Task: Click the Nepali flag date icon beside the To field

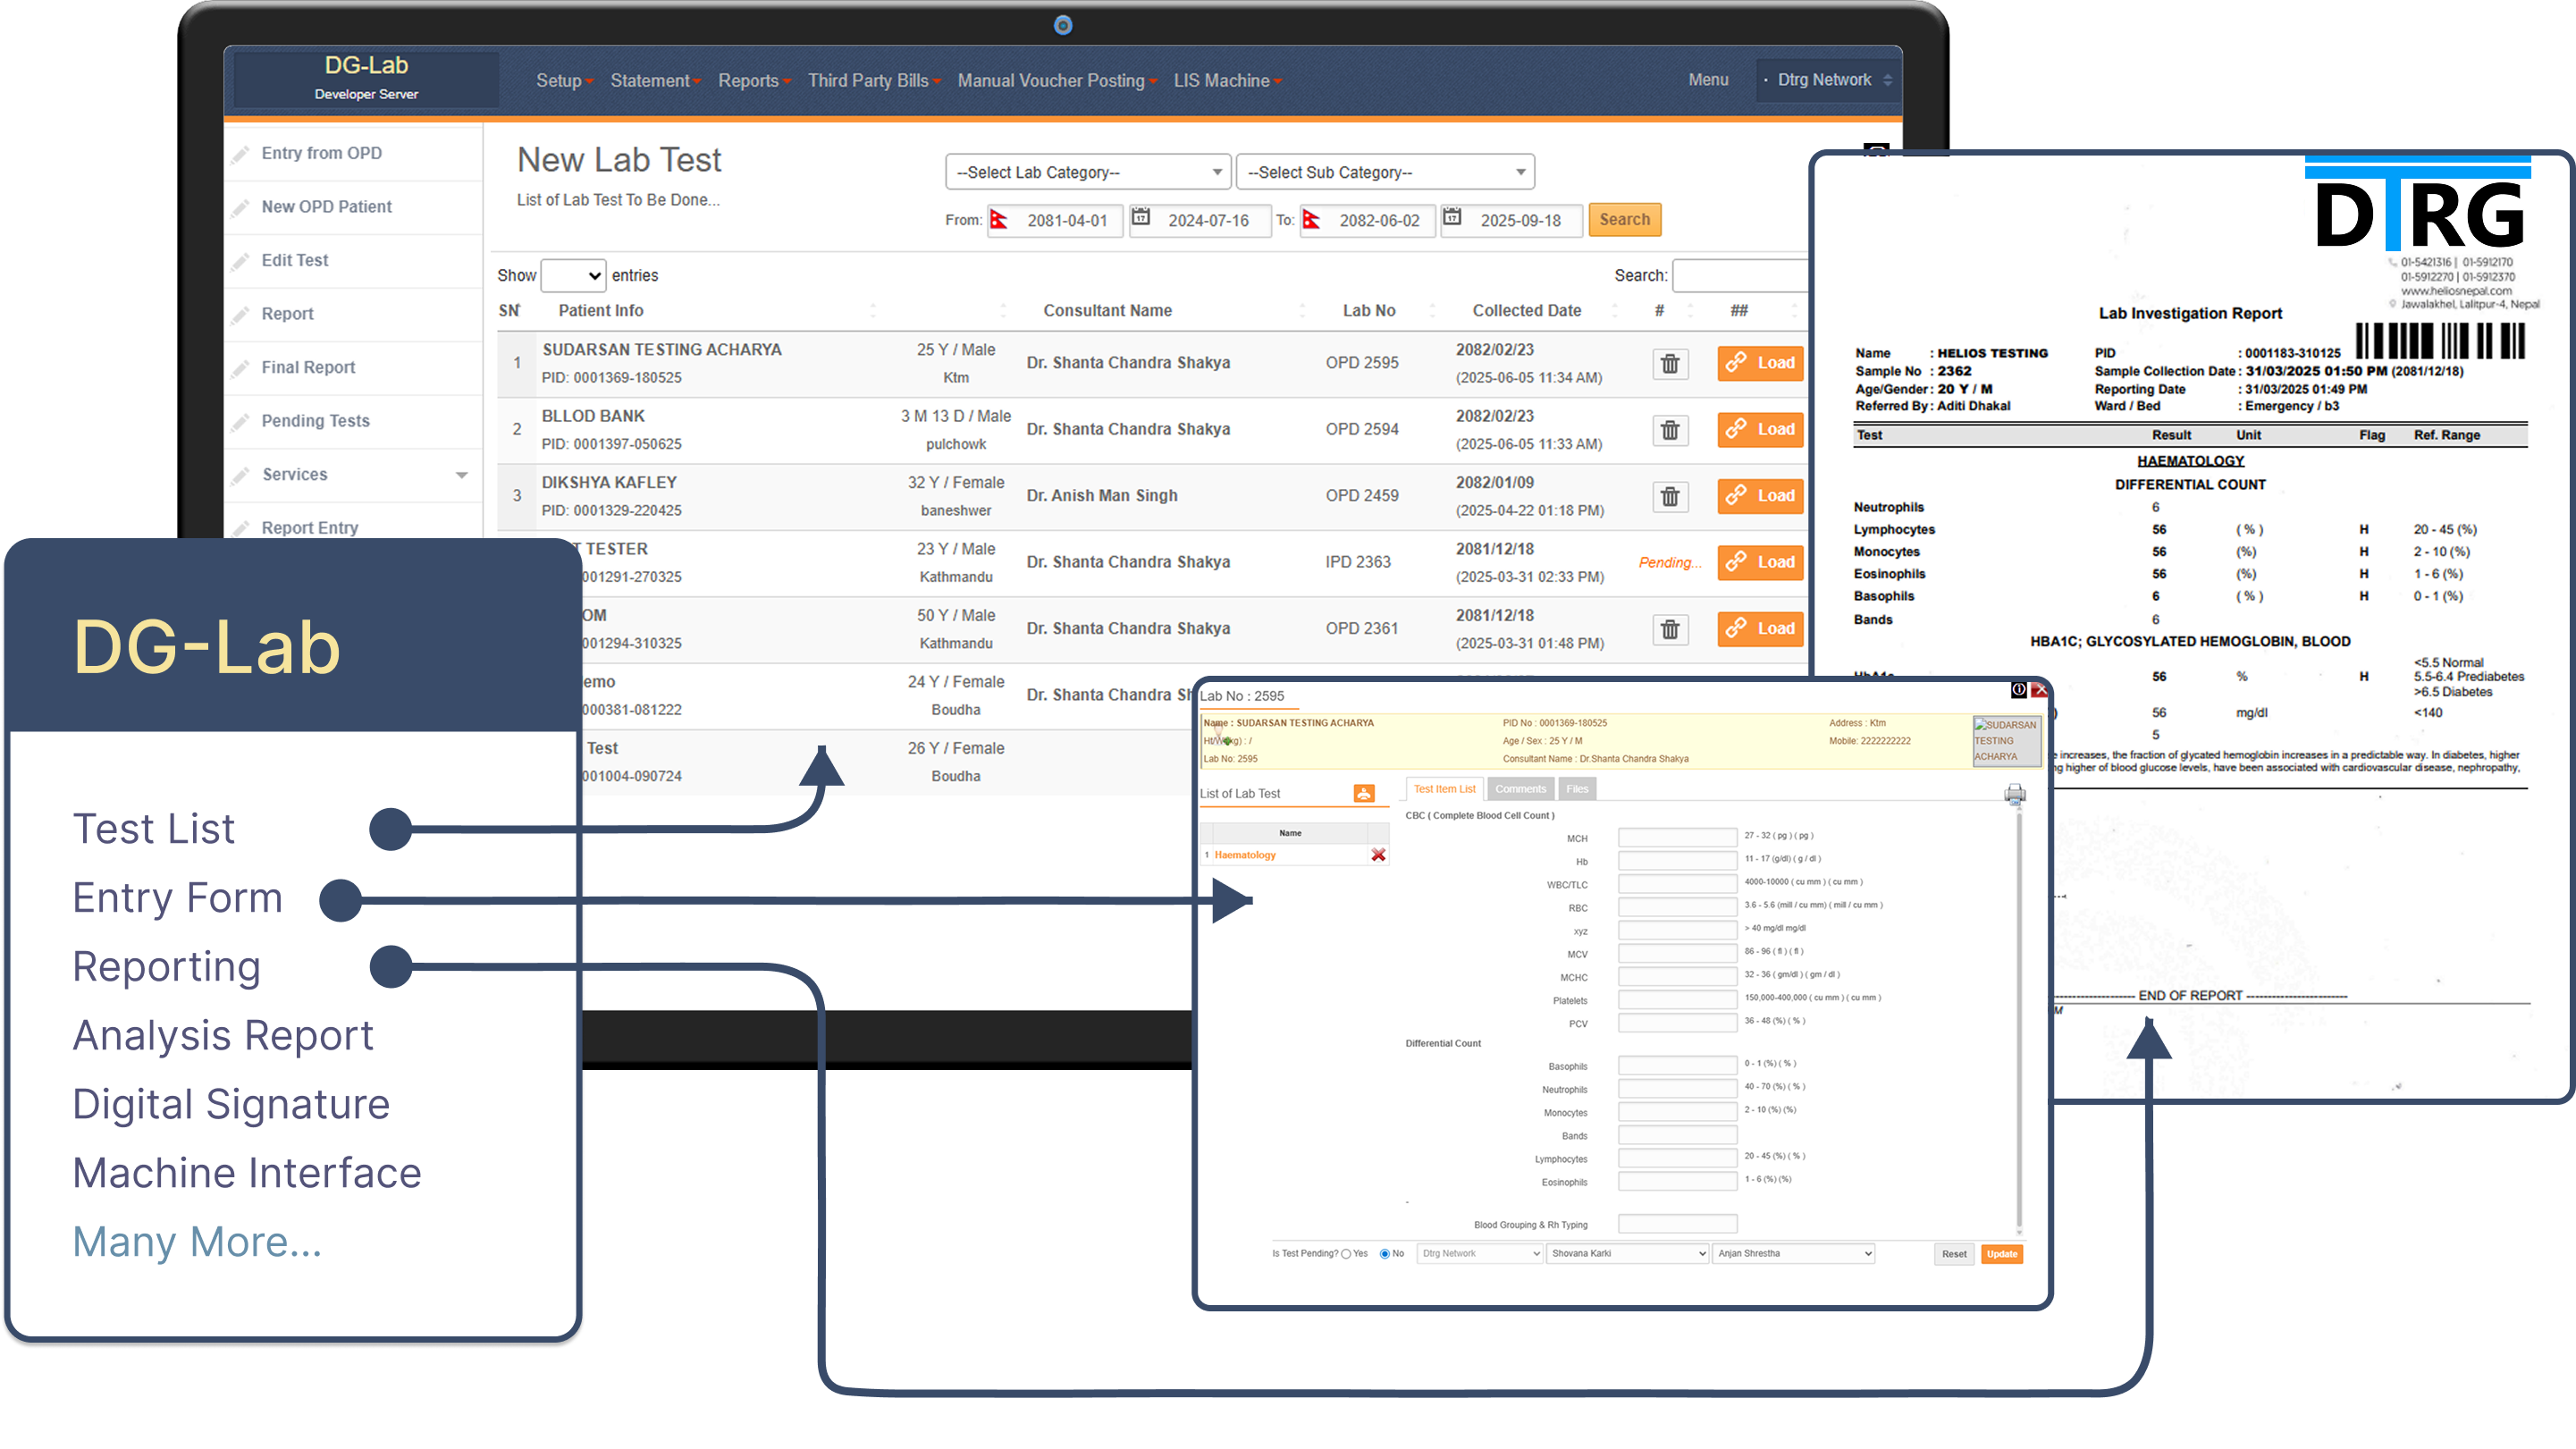Action: (1311, 220)
